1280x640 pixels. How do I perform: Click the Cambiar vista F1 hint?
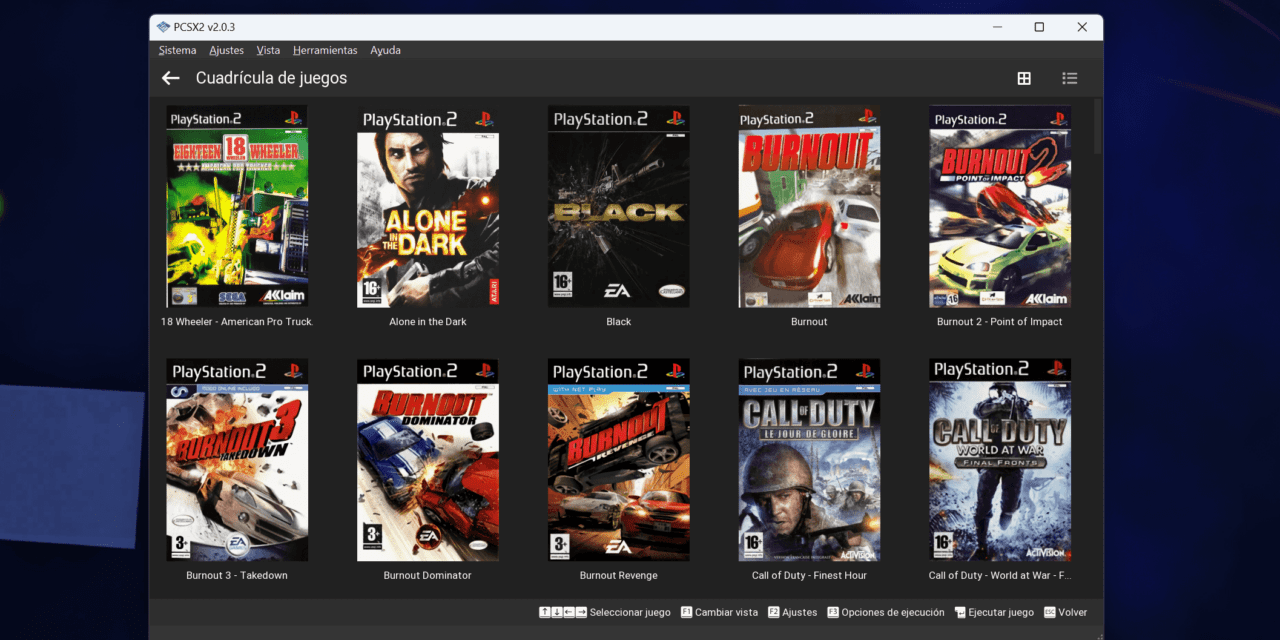click(x=719, y=613)
